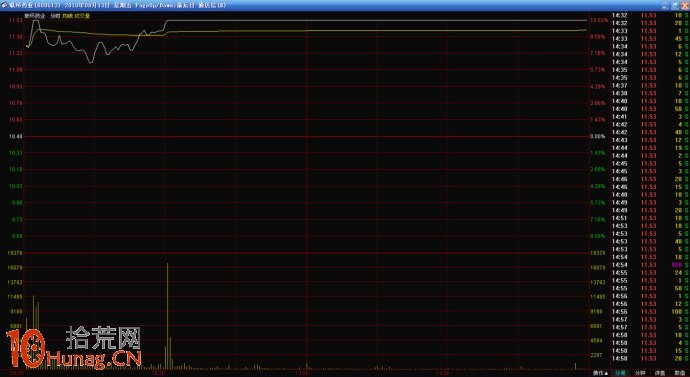Click the 10.48 baseline price label
The width and height of the screenshot is (690, 377).
pos(15,136)
